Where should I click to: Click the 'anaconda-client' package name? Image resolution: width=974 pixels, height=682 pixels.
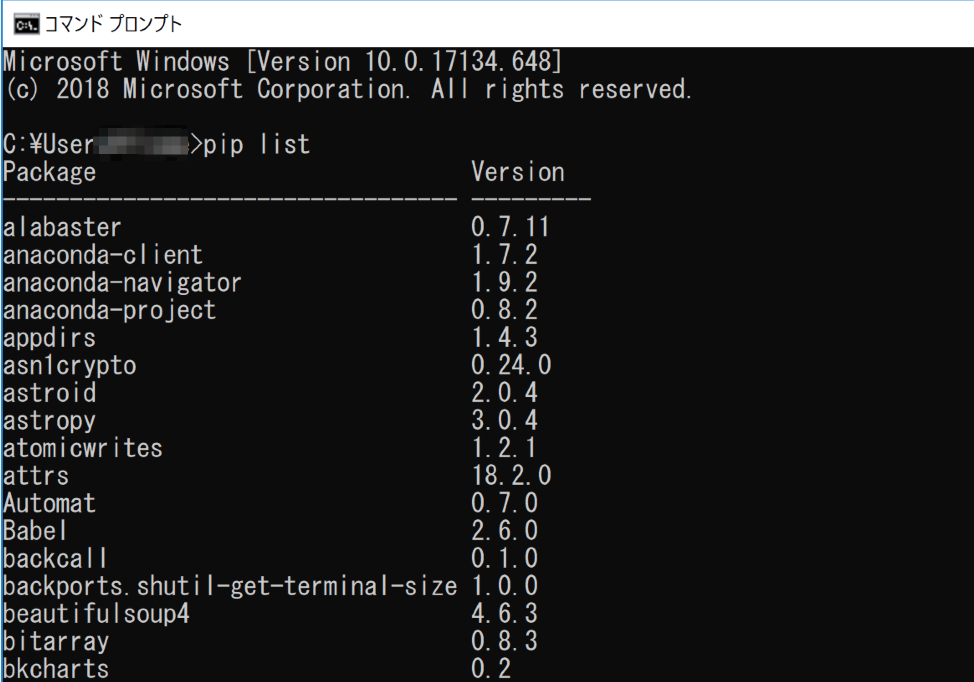coord(103,255)
